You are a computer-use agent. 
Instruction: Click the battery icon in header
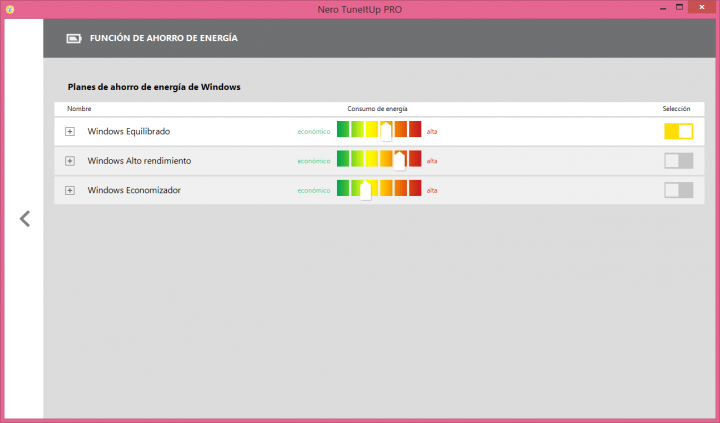pyautogui.click(x=73, y=39)
